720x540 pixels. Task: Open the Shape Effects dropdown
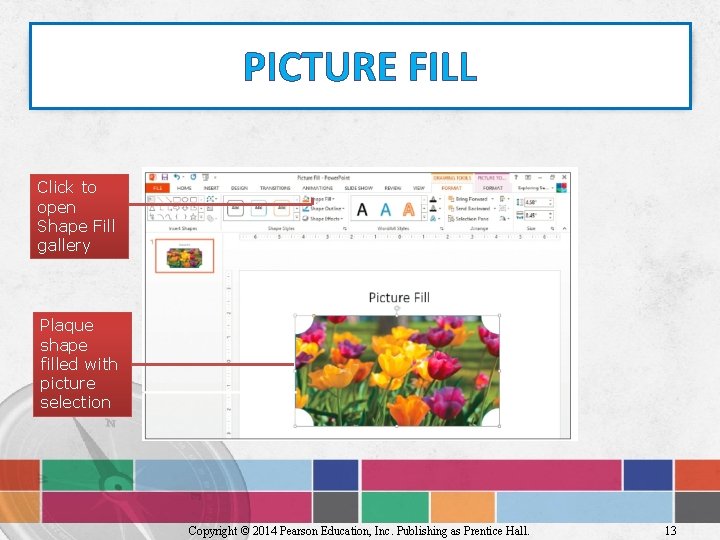pyautogui.click(x=323, y=219)
